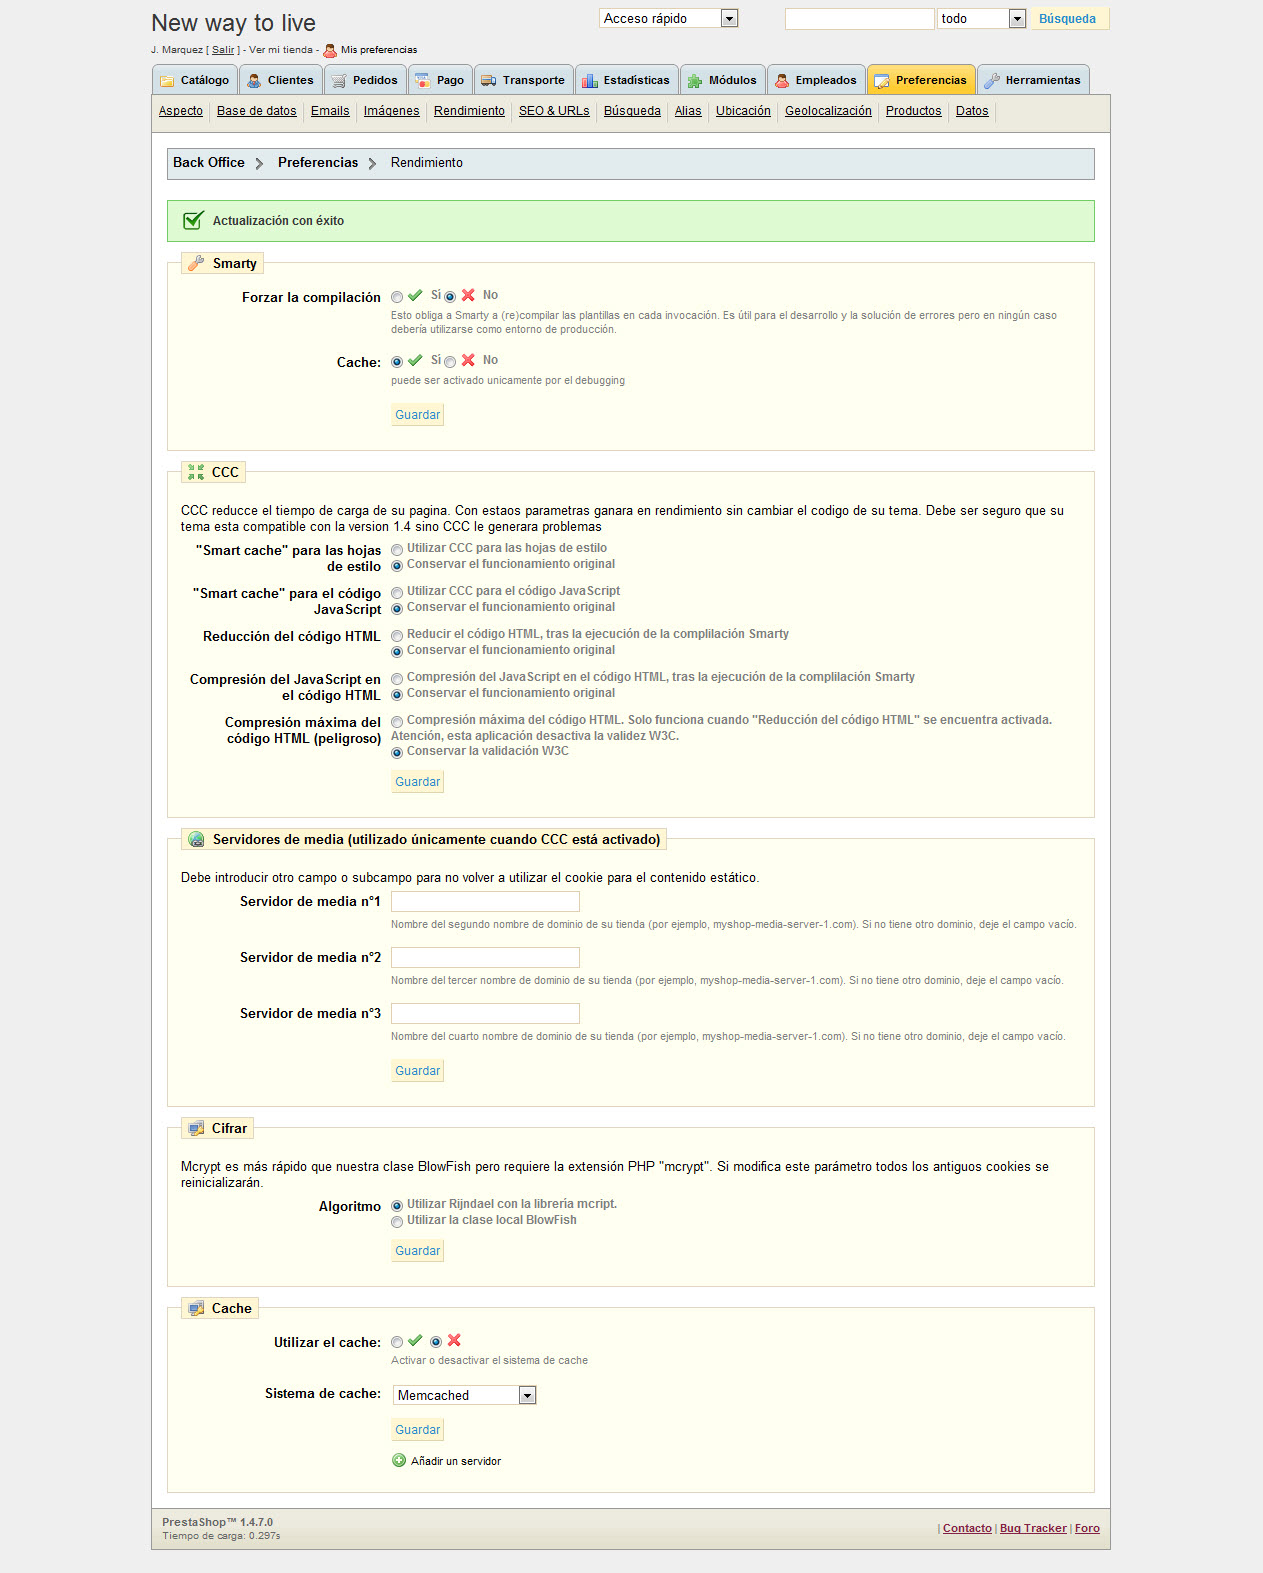Click red X icon in Smarty Cache row
Screen dimensions: 1263x1573
(468, 360)
